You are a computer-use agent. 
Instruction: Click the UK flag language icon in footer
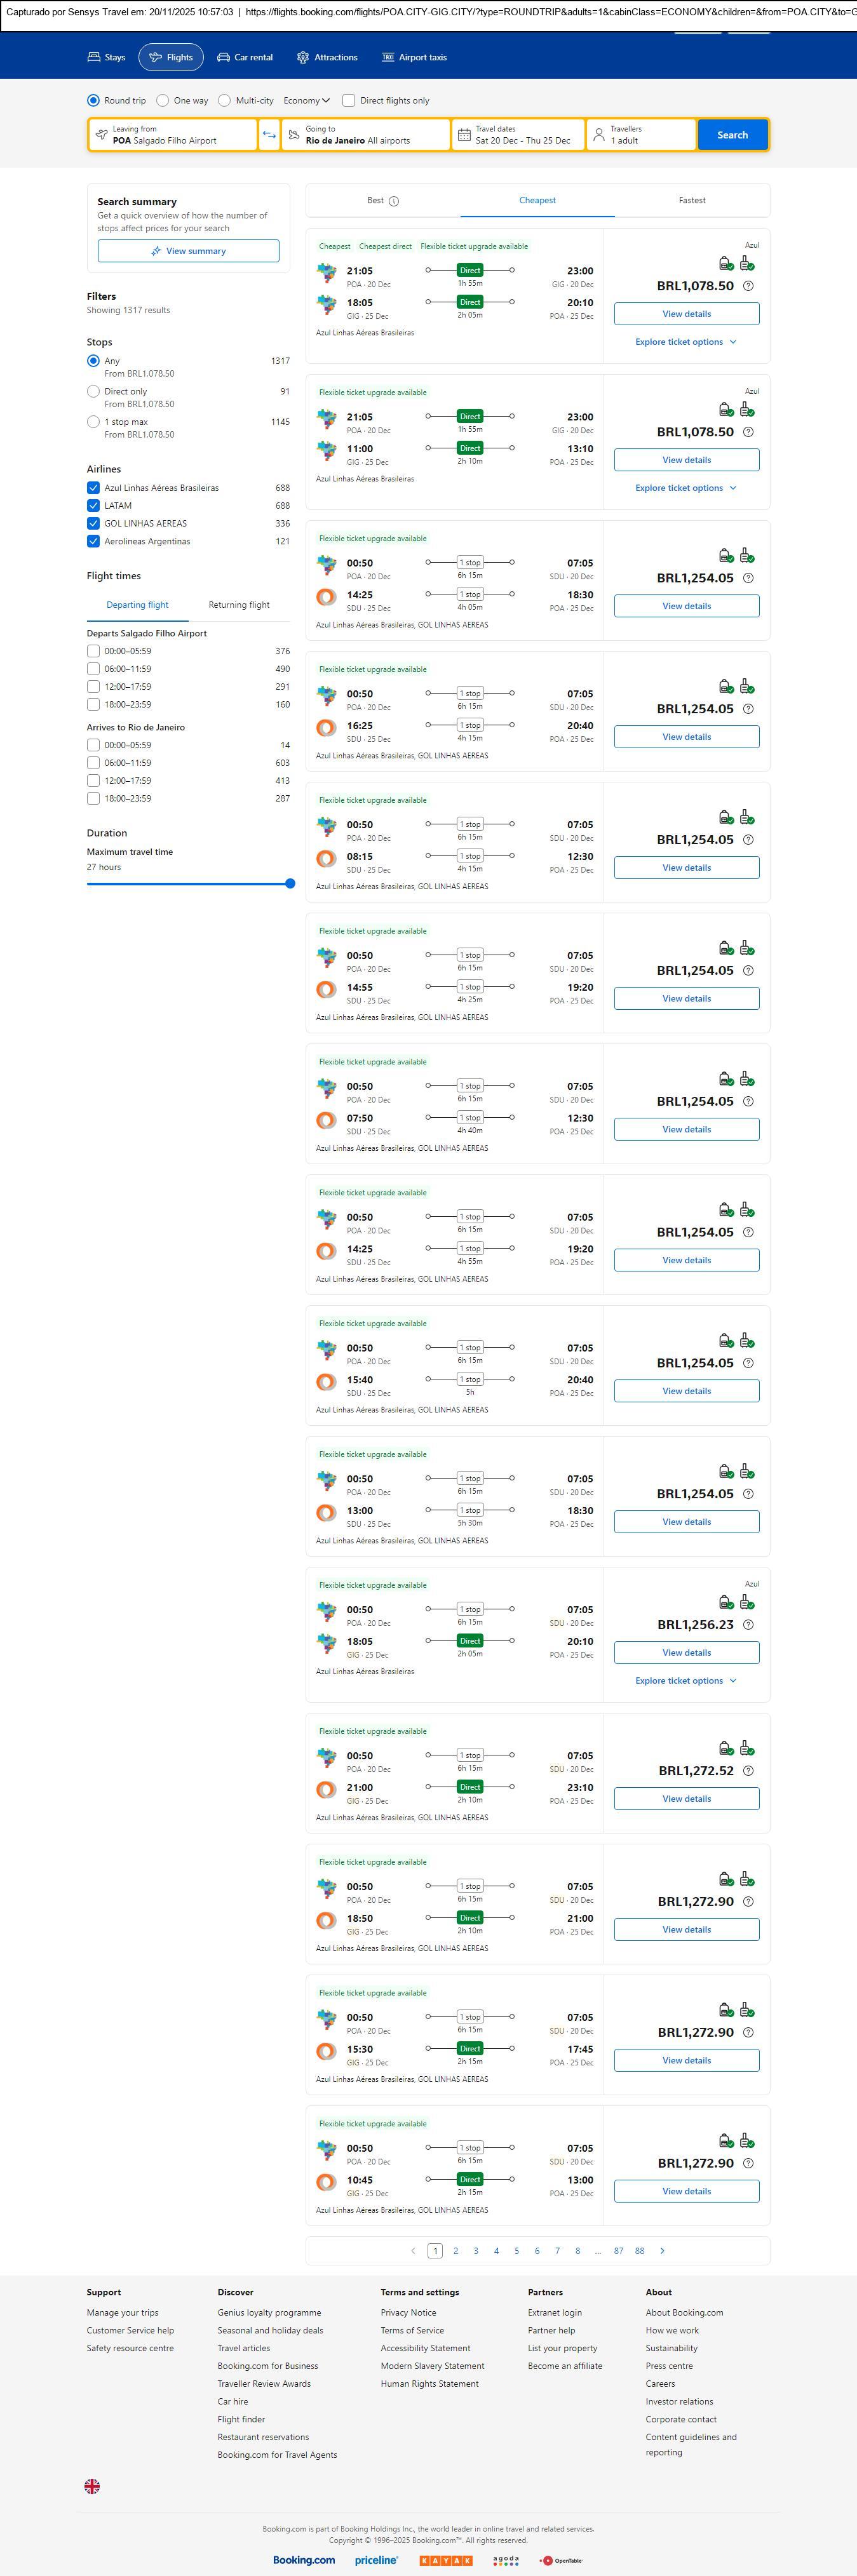[92, 2485]
